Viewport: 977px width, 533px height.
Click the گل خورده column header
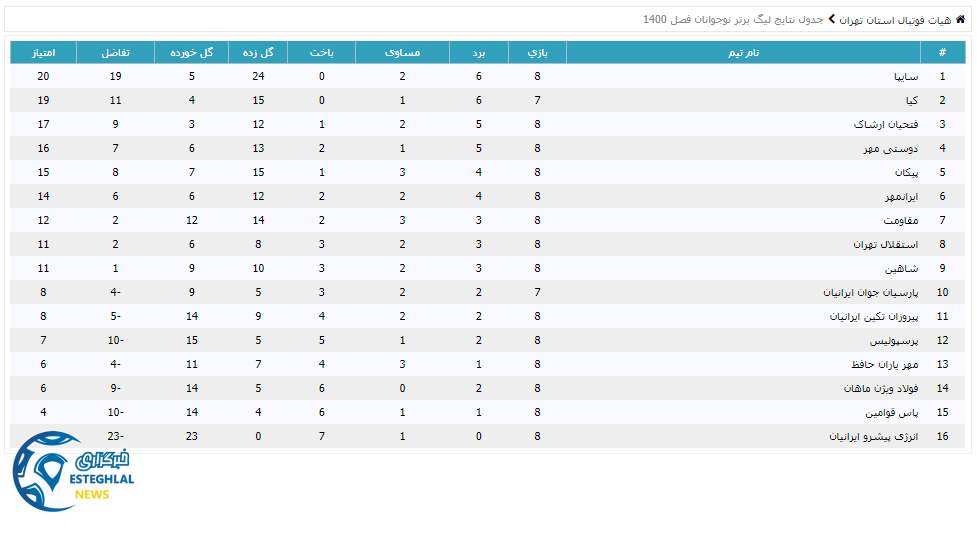pos(191,52)
